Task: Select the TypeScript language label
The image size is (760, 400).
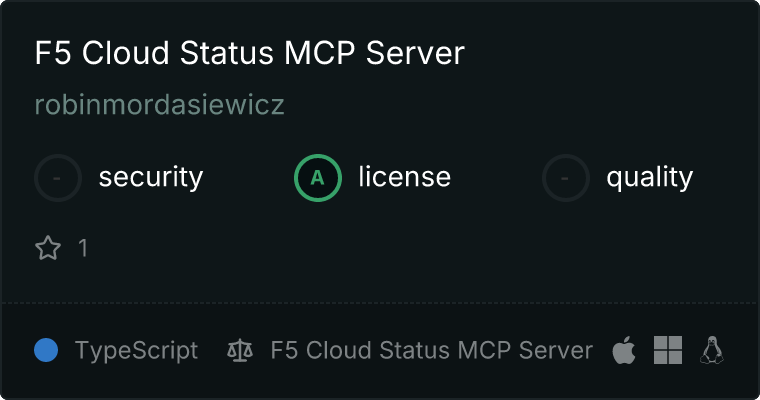Action: click(x=136, y=351)
